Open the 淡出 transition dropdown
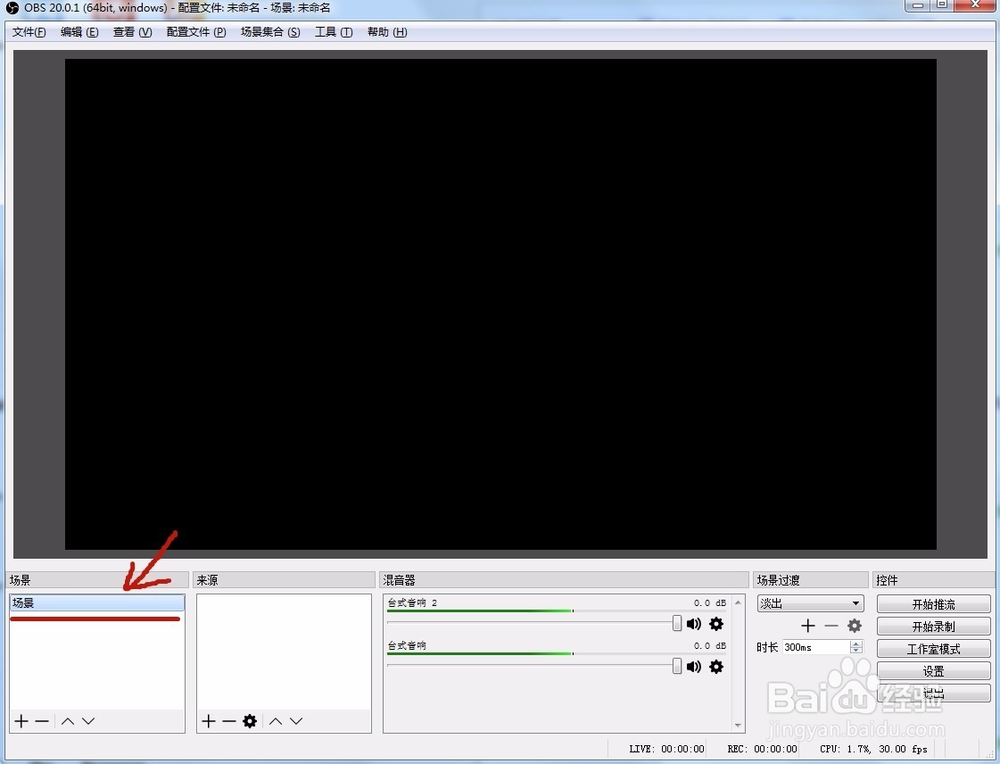The height and width of the screenshot is (764, 1000). coord(810,603)
